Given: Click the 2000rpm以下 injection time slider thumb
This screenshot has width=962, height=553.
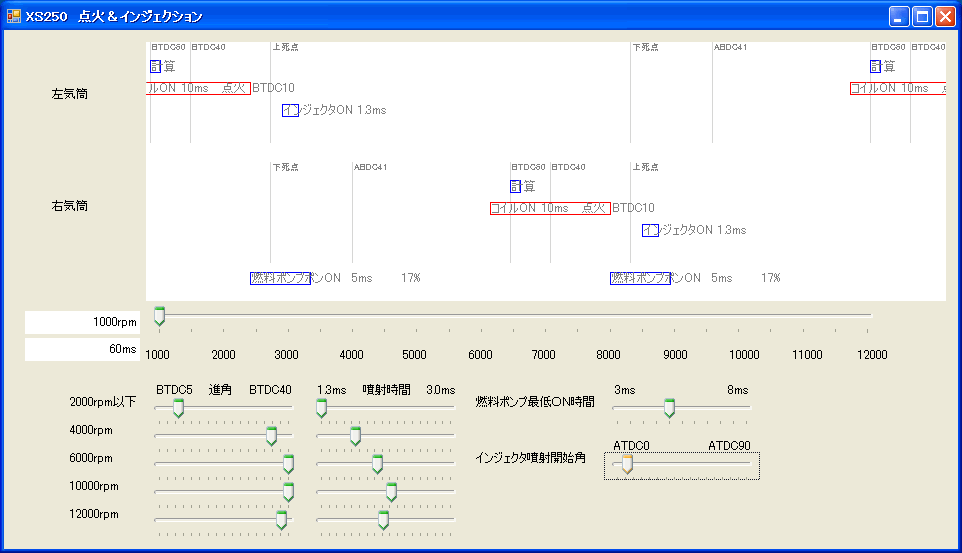Looking at the screenshot, I should (x=321, y=408).
